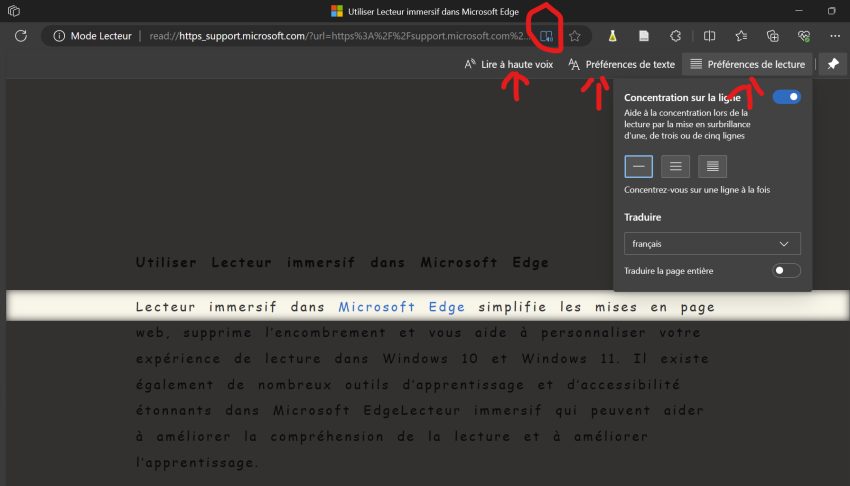Image resolution: width=850 pixels, height=486 pixels.
Task: Expand the français language dropdown
Action: pos(712,243)
